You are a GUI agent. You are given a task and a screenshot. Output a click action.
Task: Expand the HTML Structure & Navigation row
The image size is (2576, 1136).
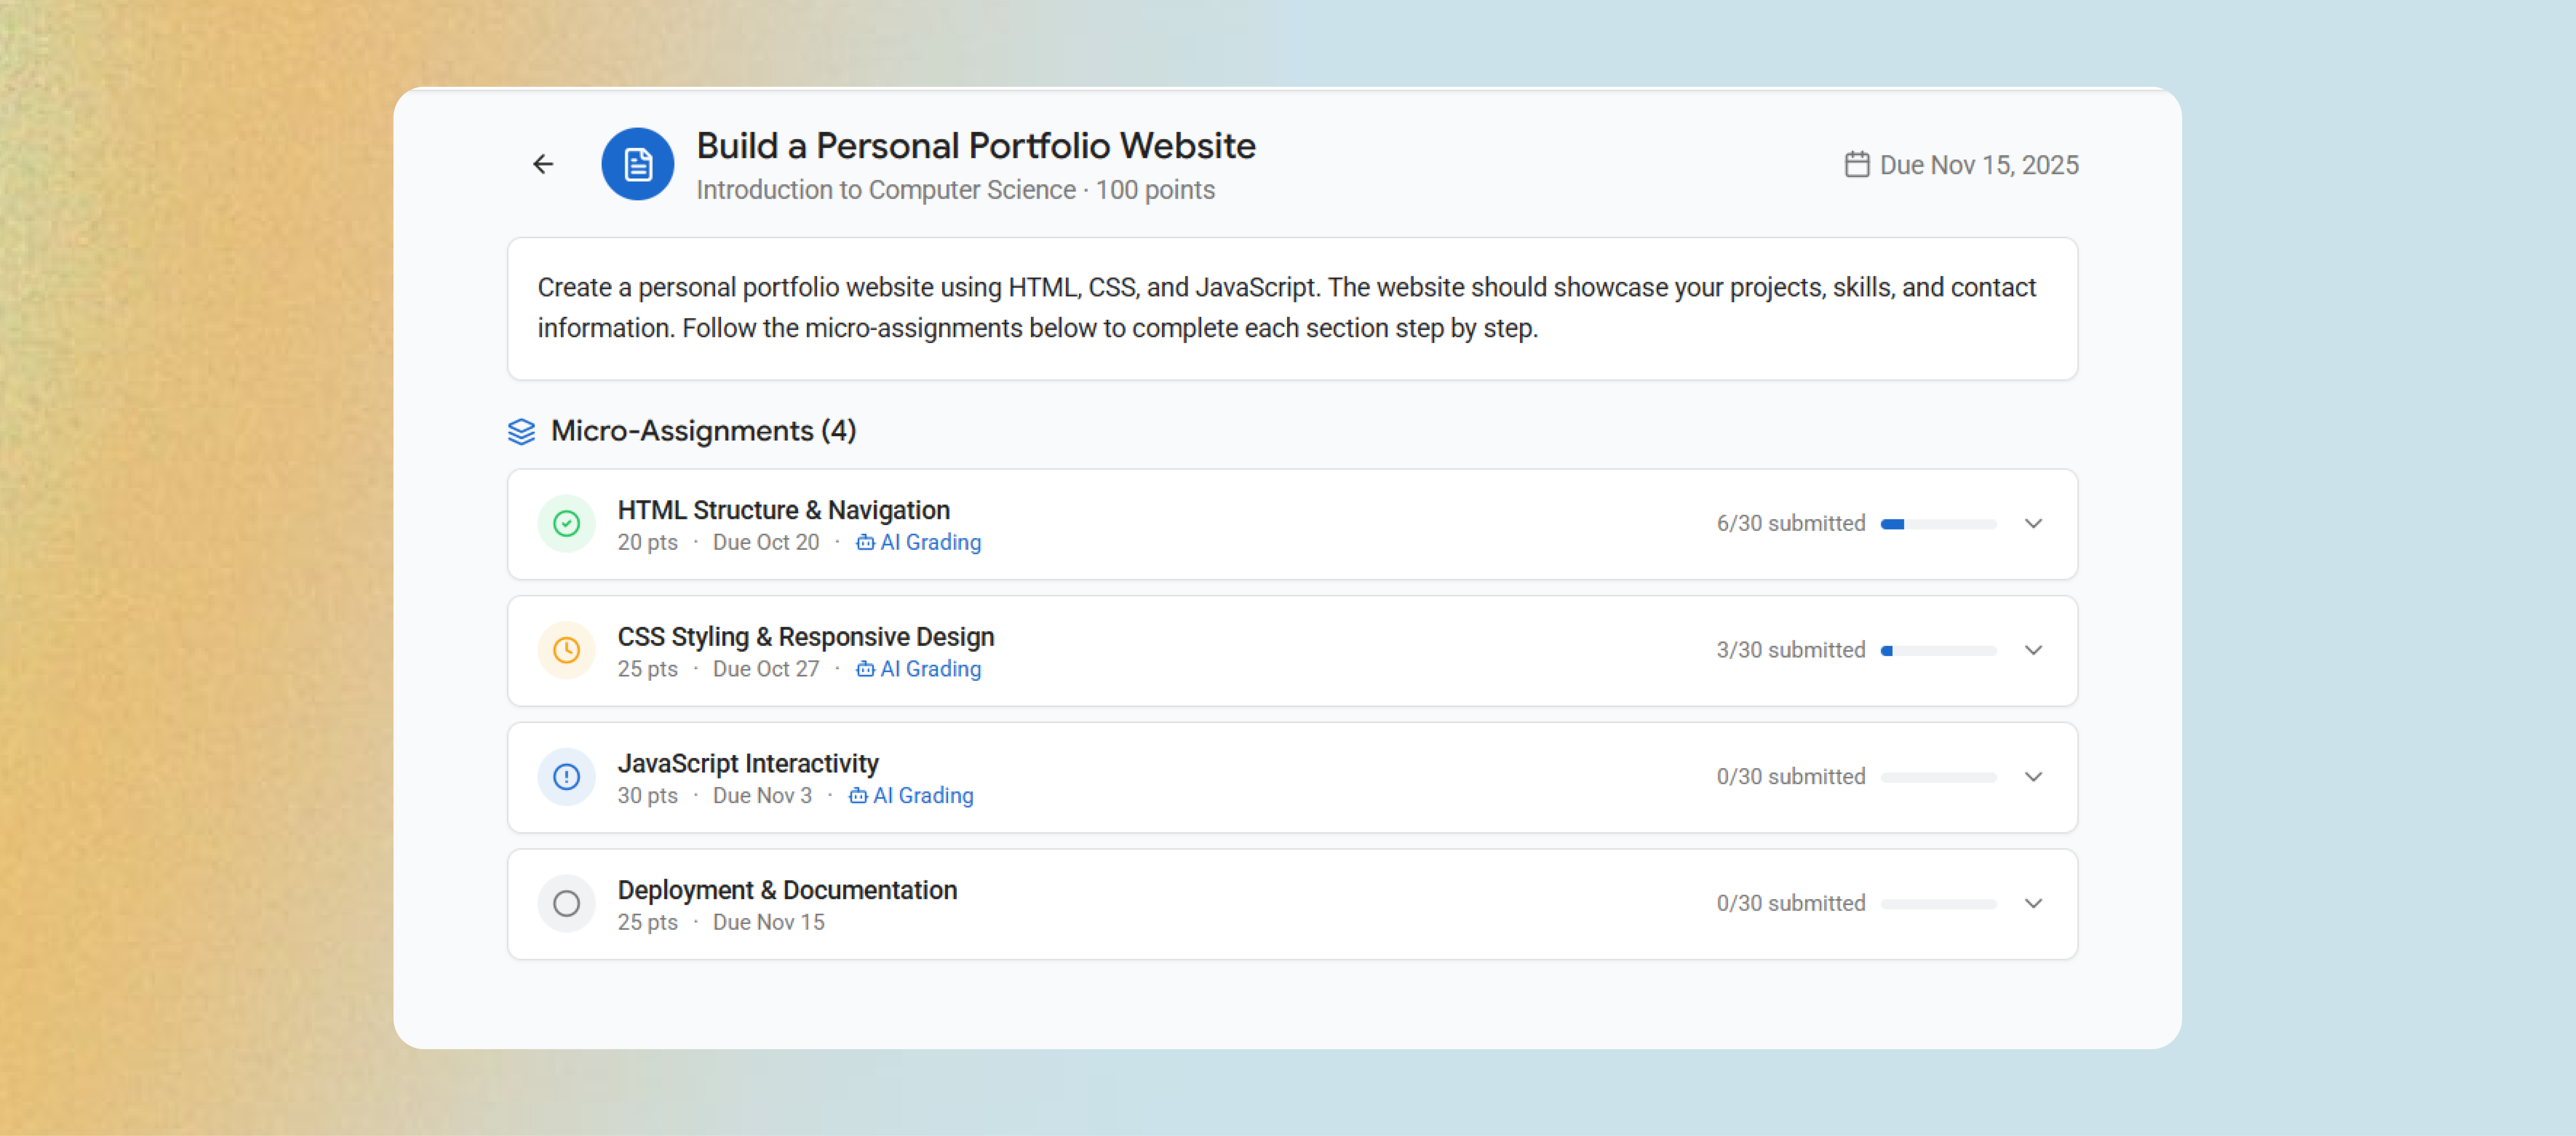pos(2033,524)
